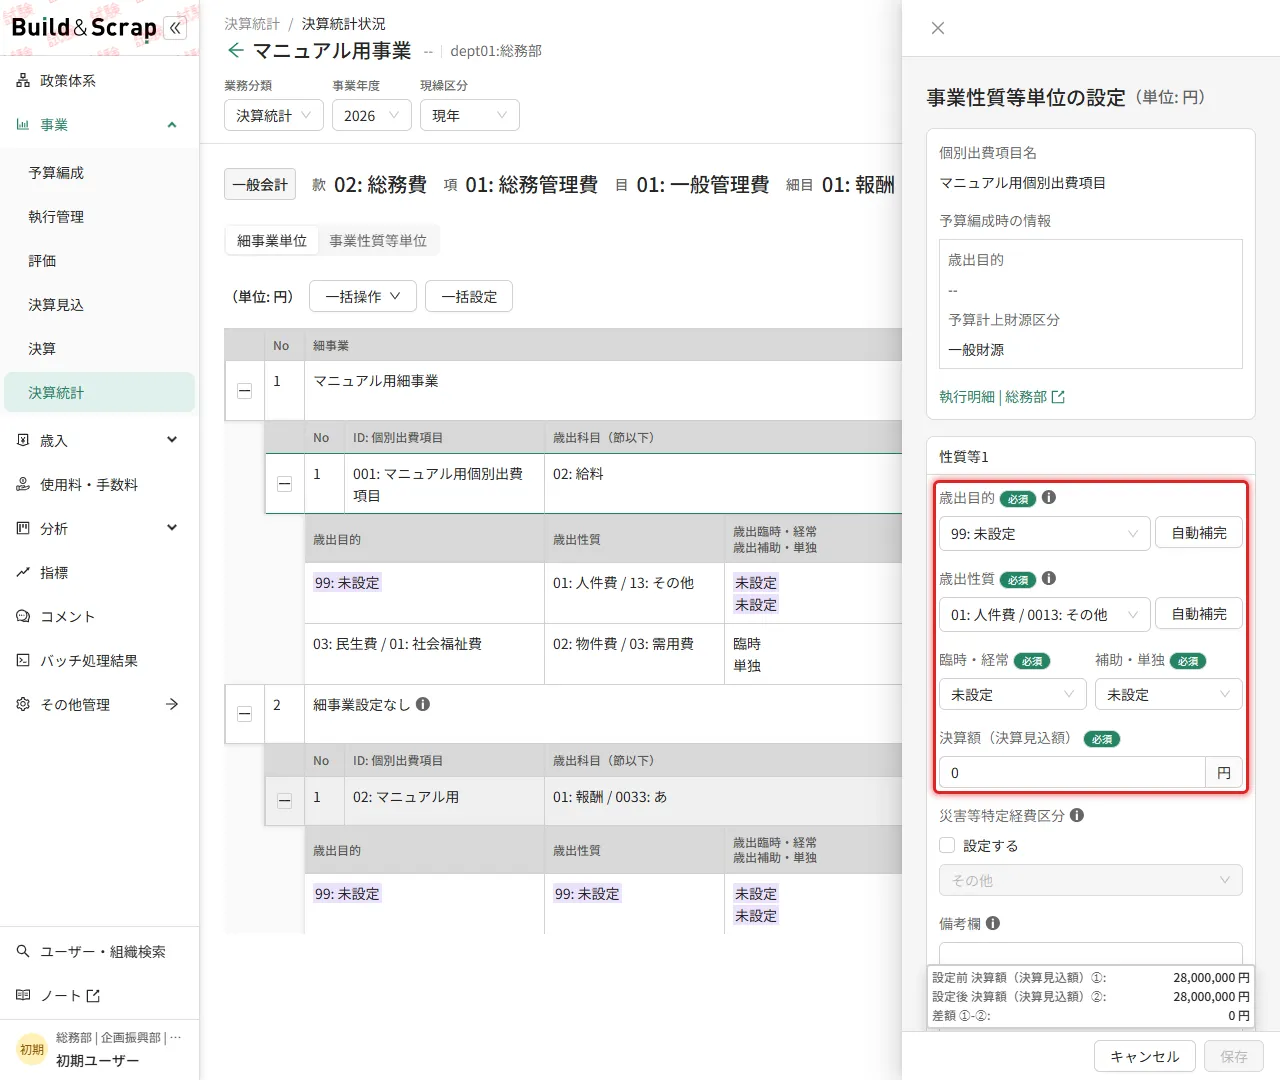This screenshot has width=1280, height=1080.
Task: Open the 臨時・経常 未設定 dropdown
Action: coord(1012,694)
